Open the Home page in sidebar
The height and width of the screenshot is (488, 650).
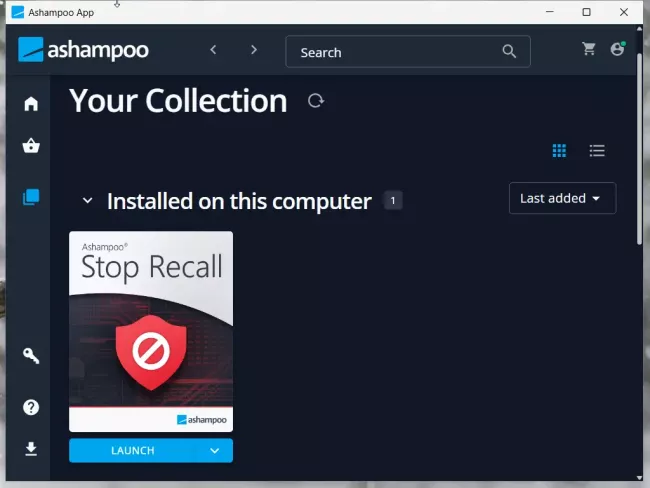[31, 104]
